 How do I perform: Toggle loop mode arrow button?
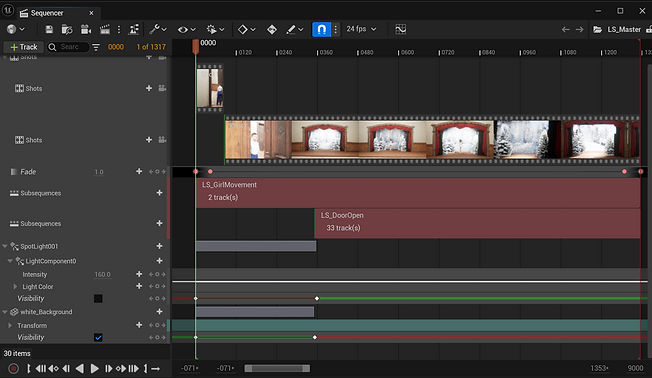point(156,368)
